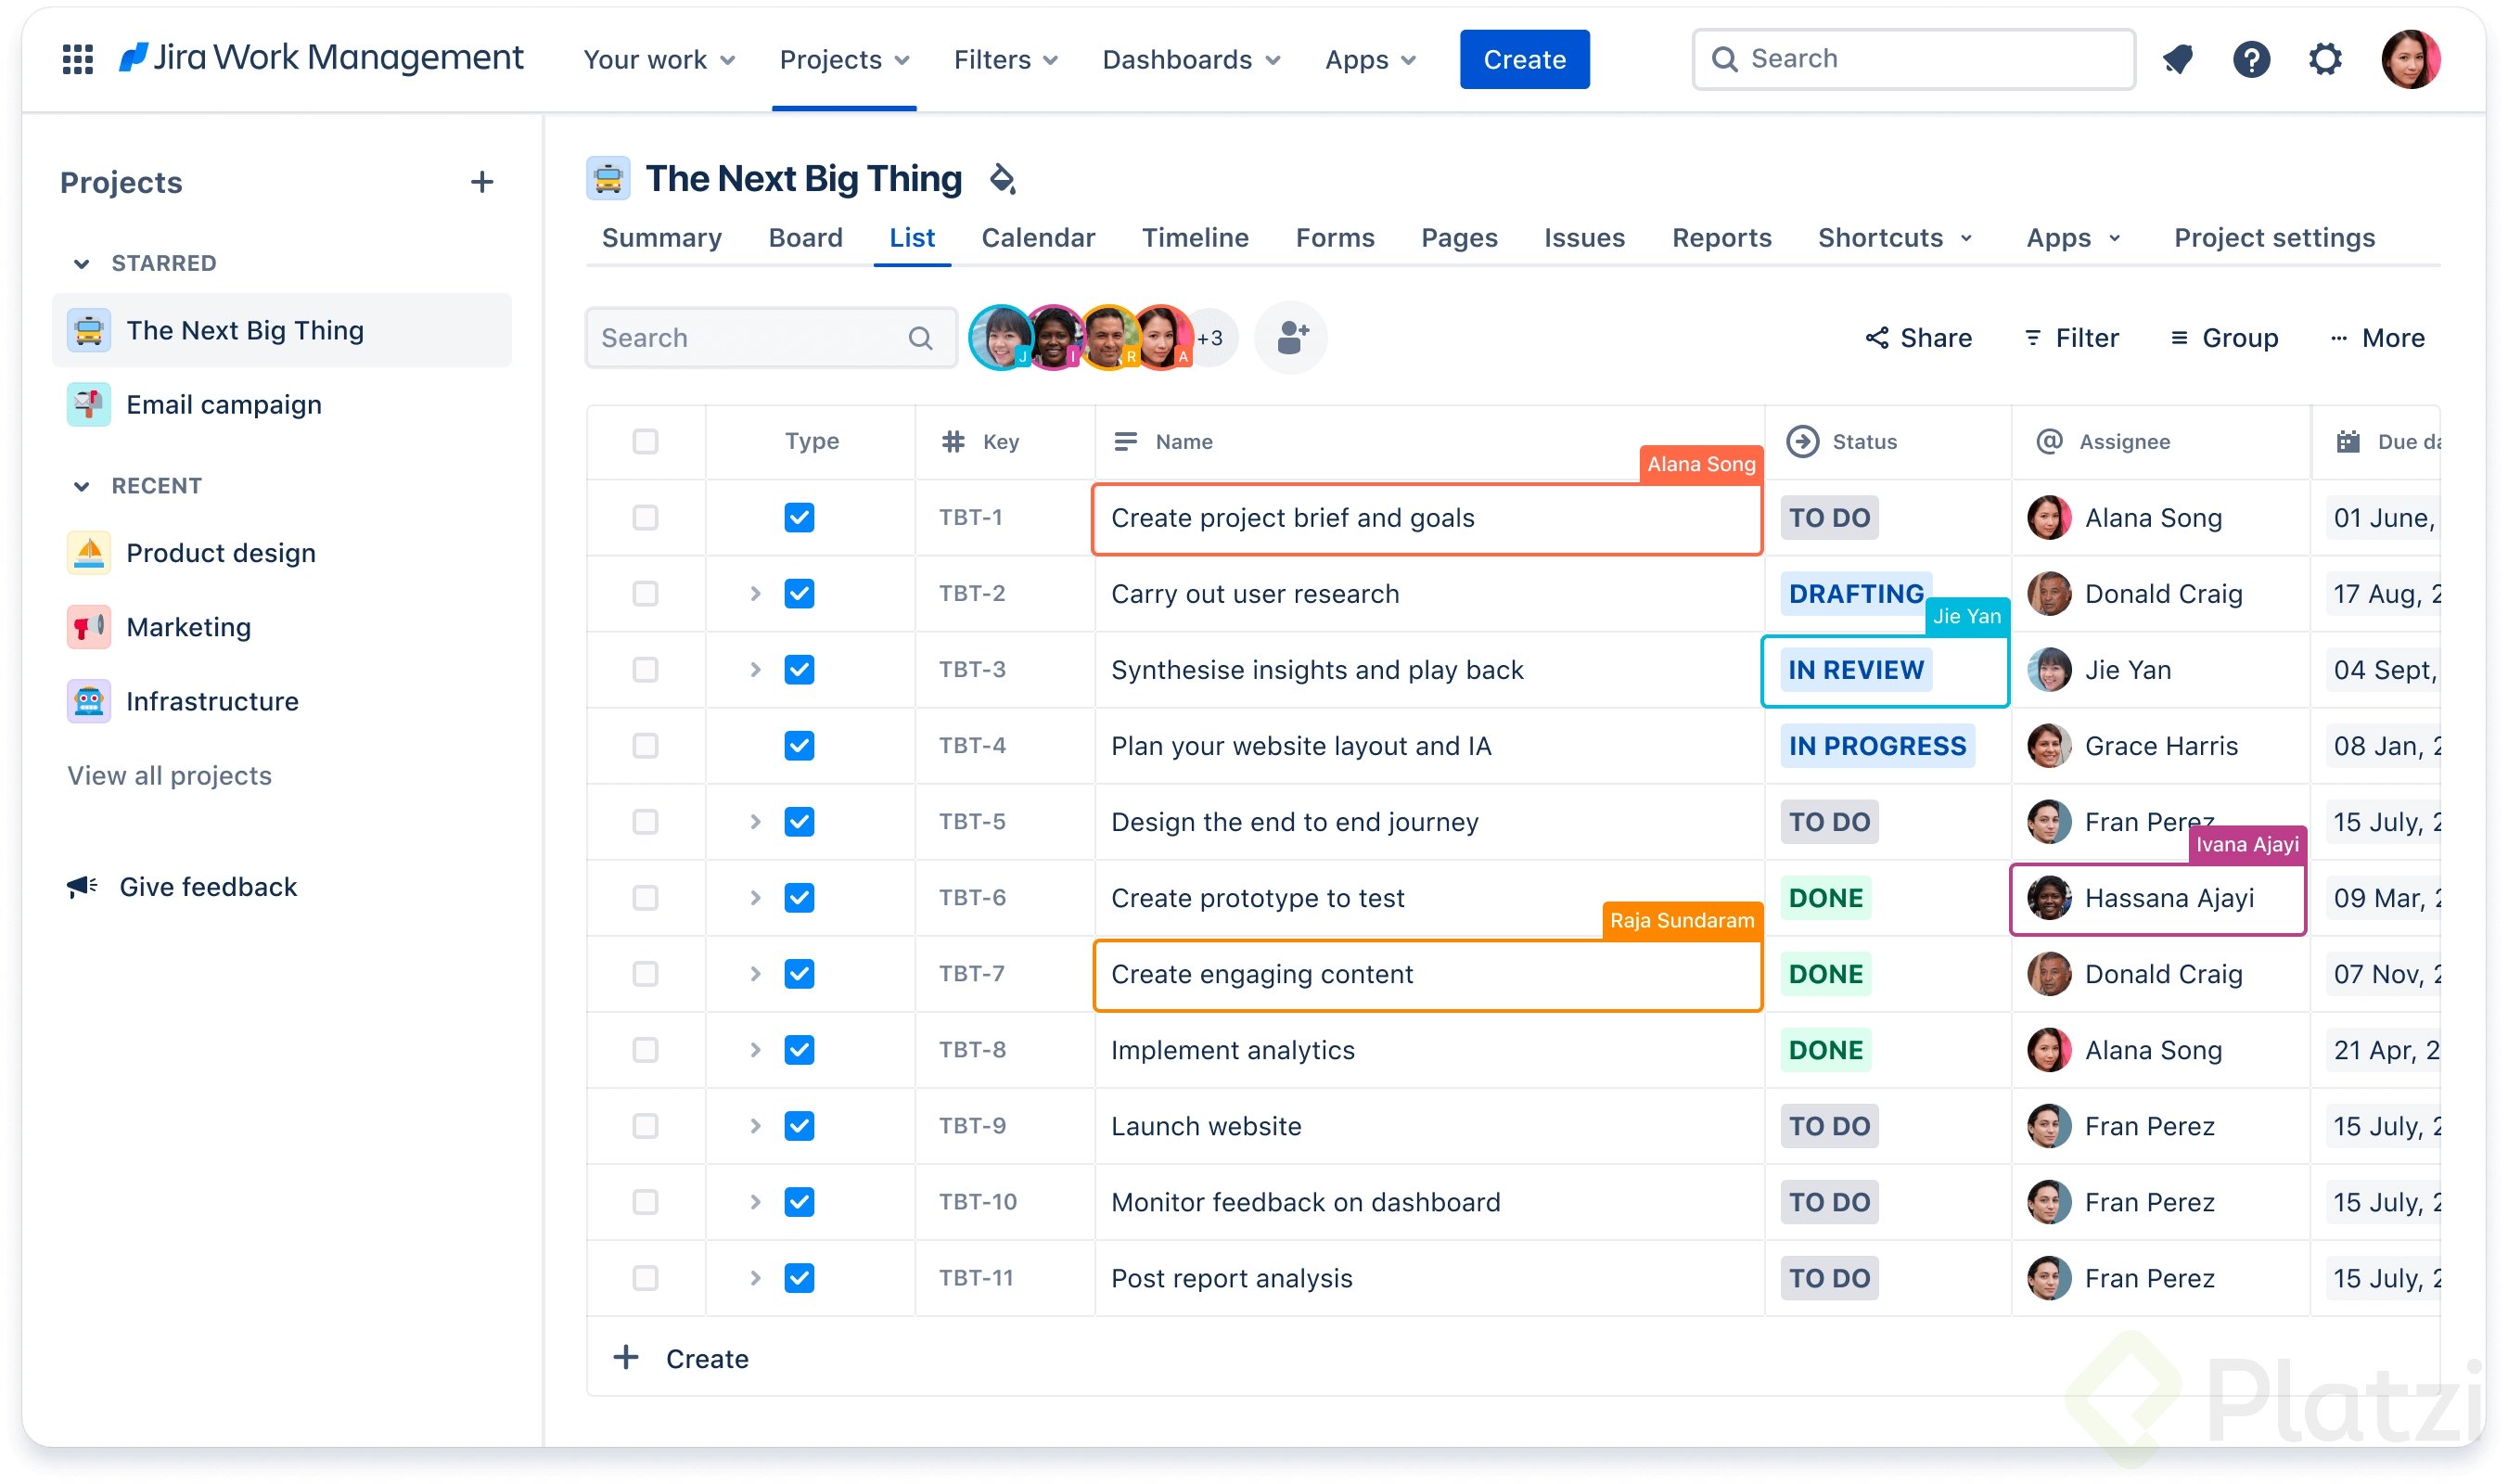Open the Shortcuts dropdown
Screen dimensions: 2508x1484
pyautogui.click(x=1894, y=238)
